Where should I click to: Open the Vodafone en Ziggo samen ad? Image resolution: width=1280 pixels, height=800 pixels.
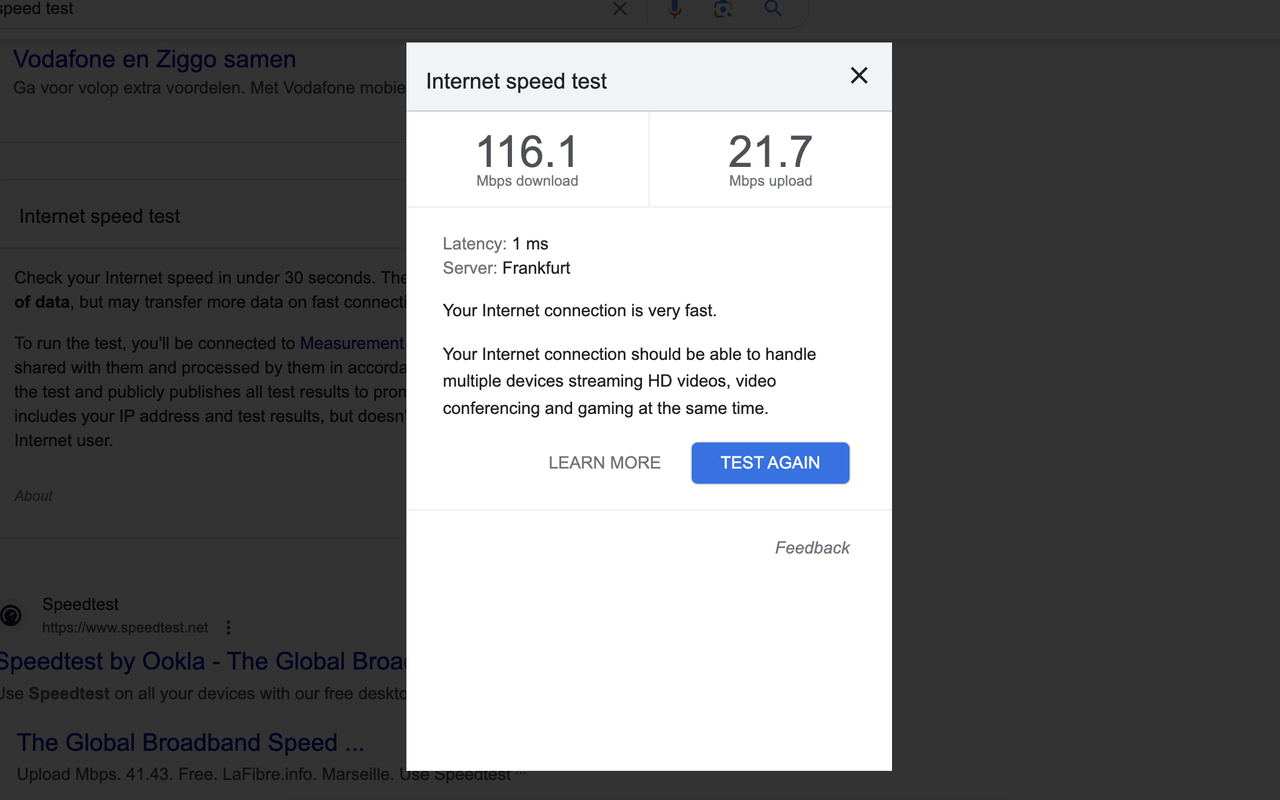155,60
